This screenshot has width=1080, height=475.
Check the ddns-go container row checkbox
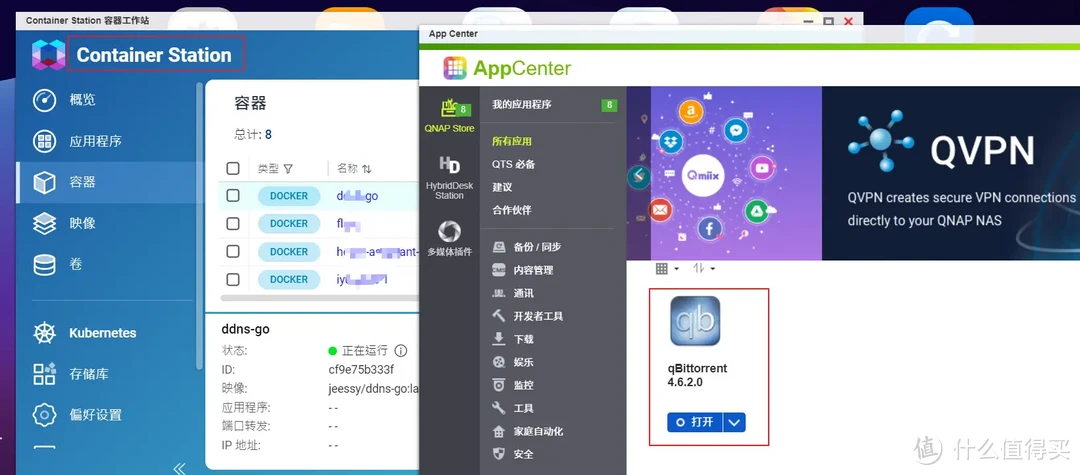tap(233, 196)
